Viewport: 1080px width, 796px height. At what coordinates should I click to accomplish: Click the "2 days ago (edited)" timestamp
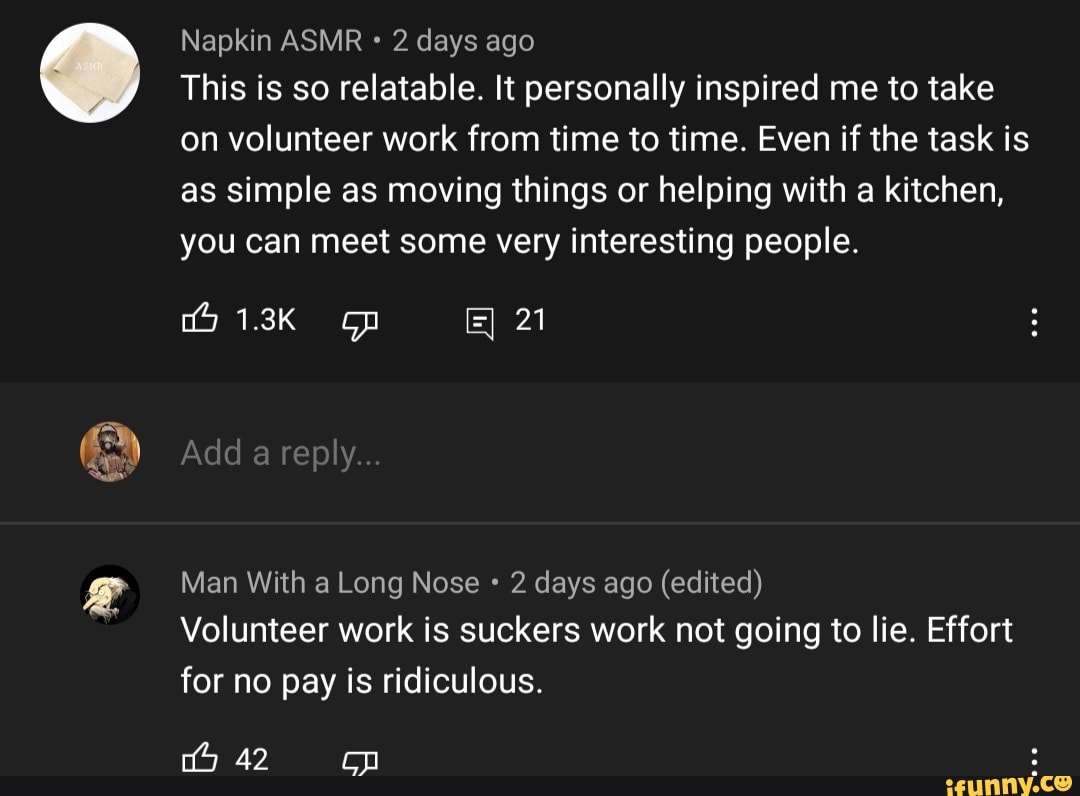click(635, 582)
